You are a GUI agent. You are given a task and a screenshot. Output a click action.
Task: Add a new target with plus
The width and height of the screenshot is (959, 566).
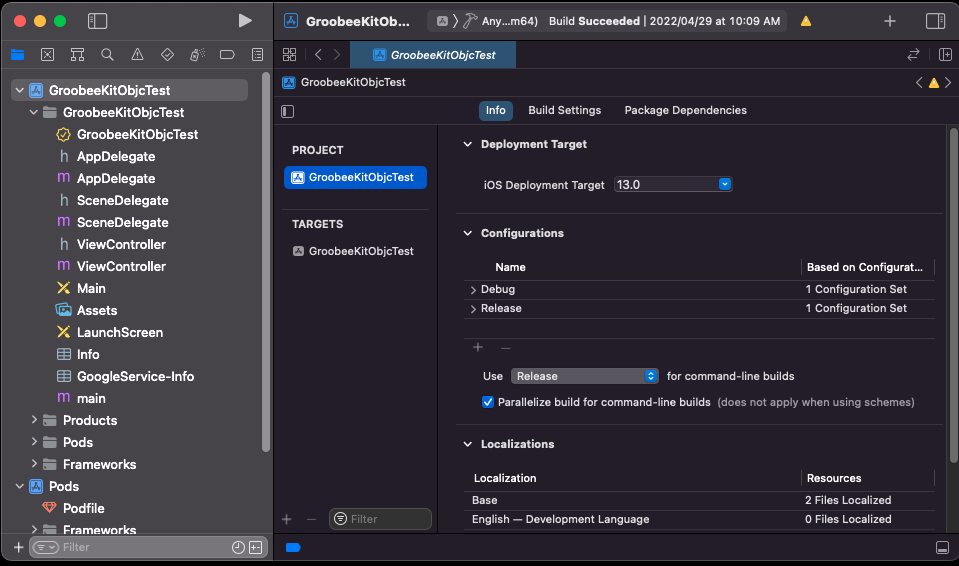tap(286, 519)
